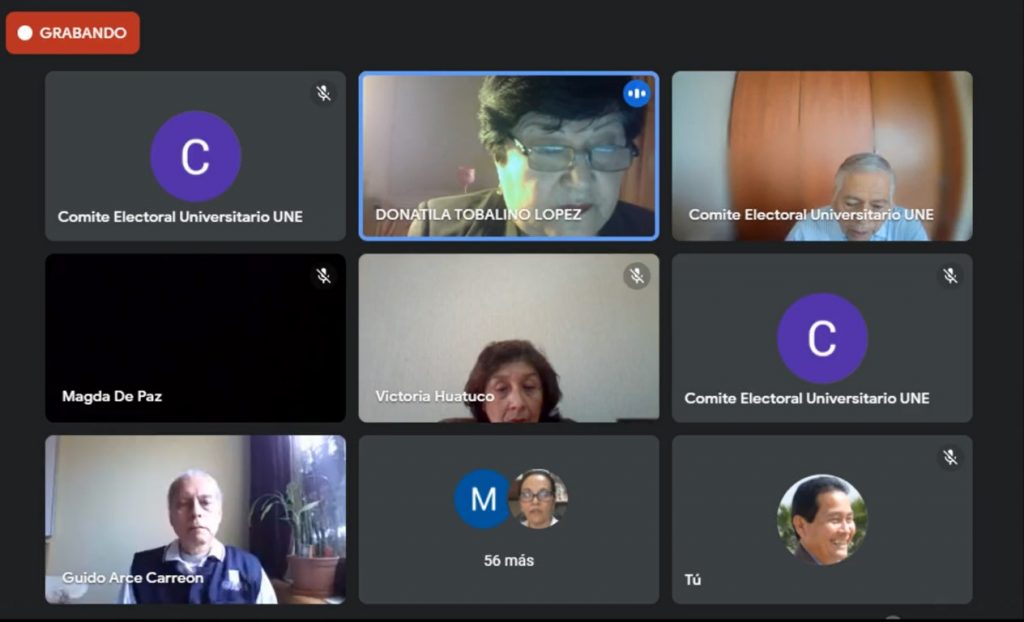Select Donatila Tobalino Lopez video tile
The image size is (1024, 622).
[509, 156]
